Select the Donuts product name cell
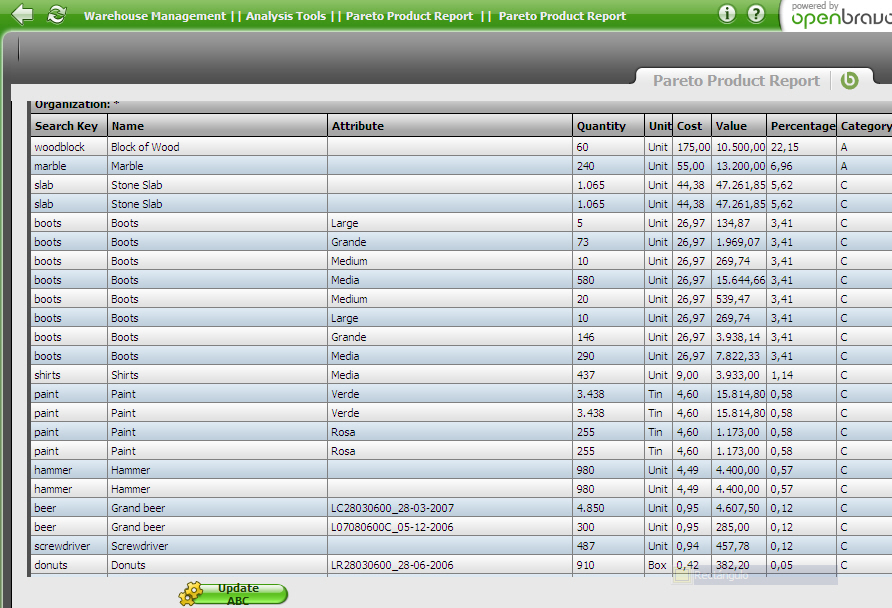This screenshot has width=892, height=608. [x=128, y=565]
